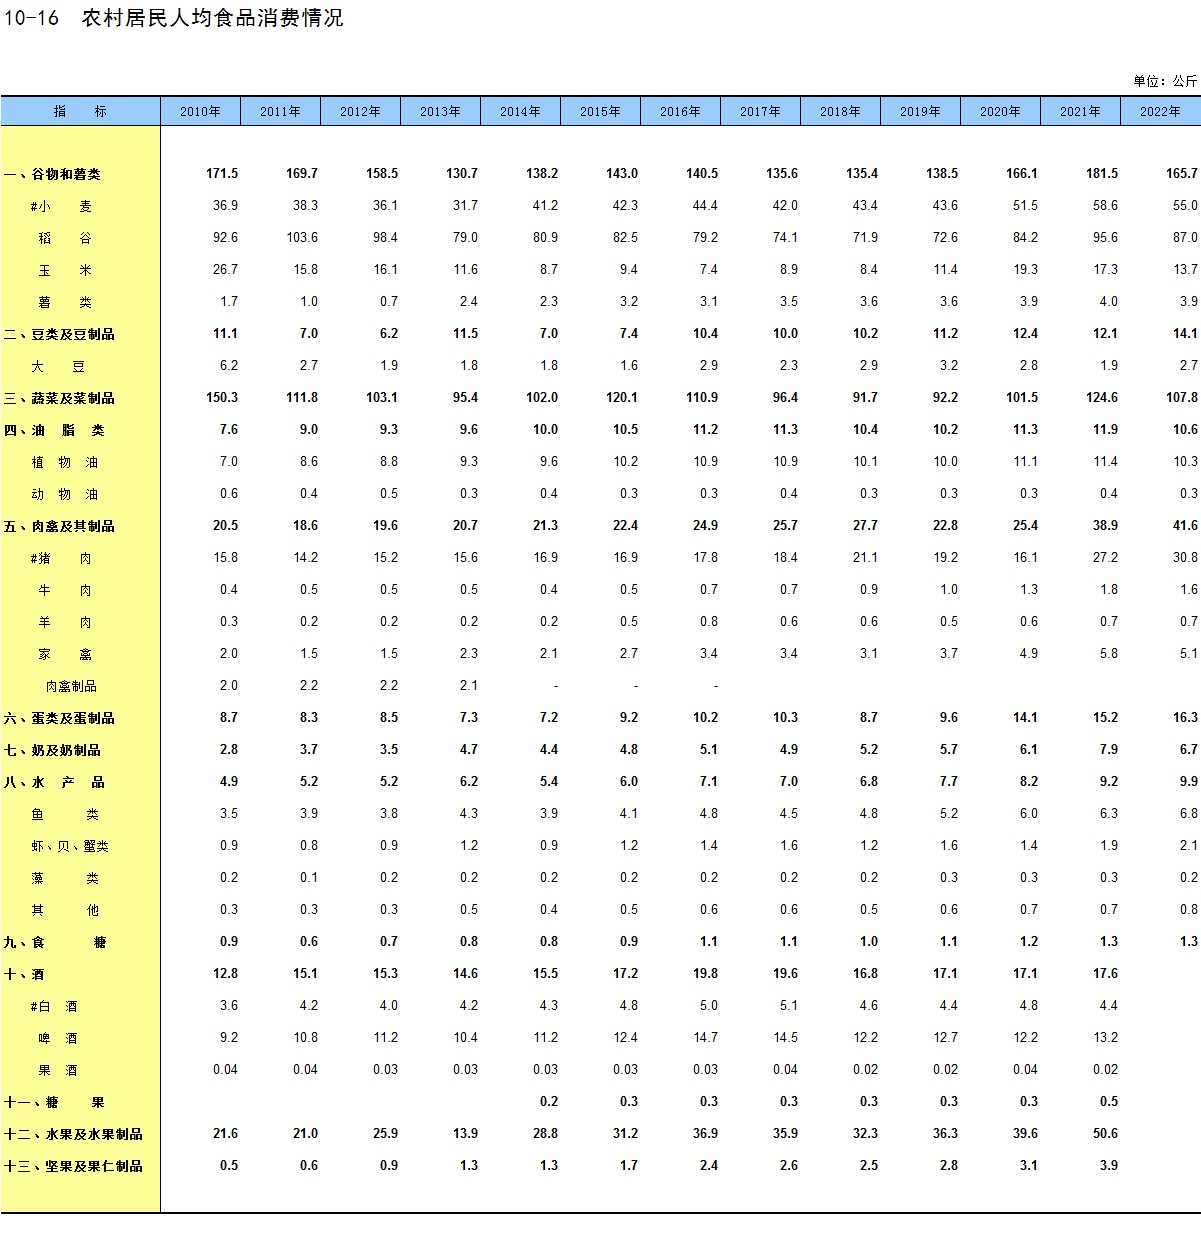Click the 30.8 pork value for 2022
The height and width of the screenshot is (1246, 1201).
1185,558
